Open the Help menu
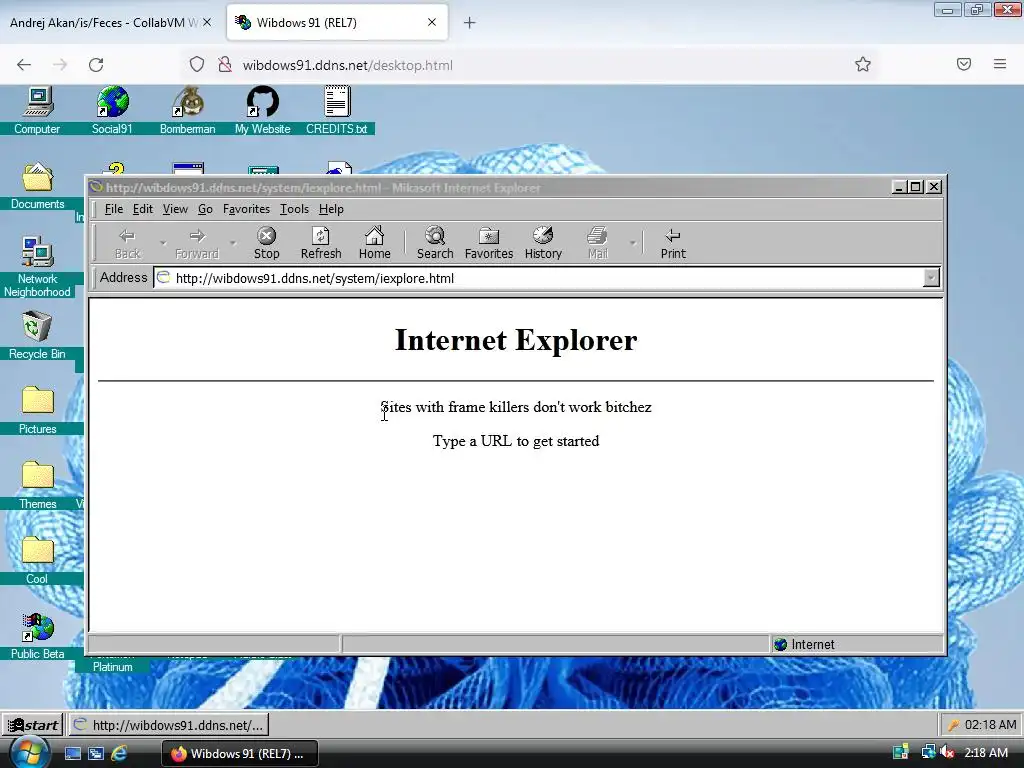The image size is (1024, 768). [x=331, y=209]
